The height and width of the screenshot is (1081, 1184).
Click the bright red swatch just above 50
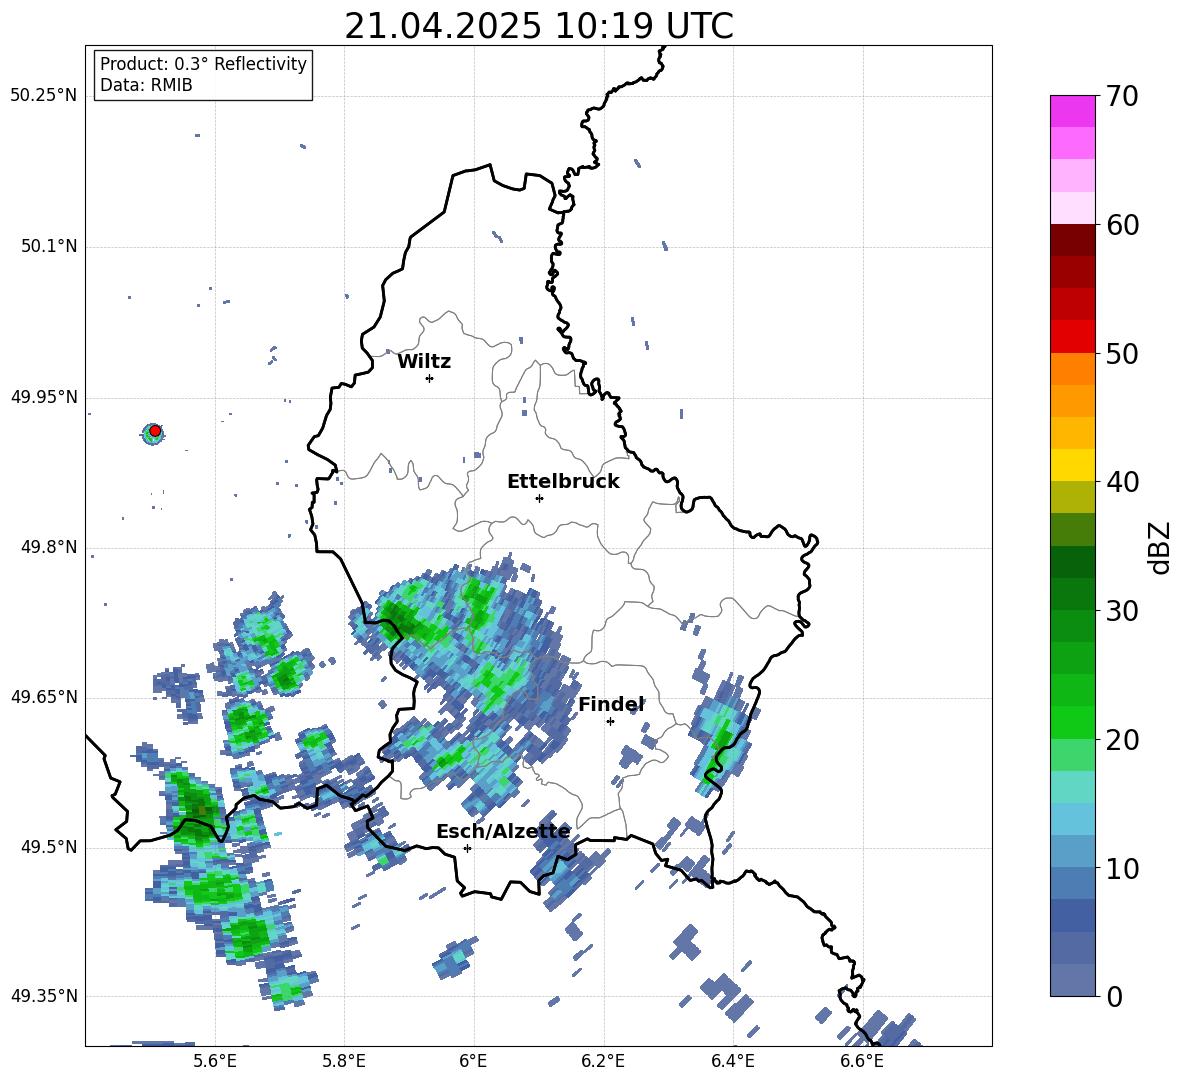tap(1072, 337)
